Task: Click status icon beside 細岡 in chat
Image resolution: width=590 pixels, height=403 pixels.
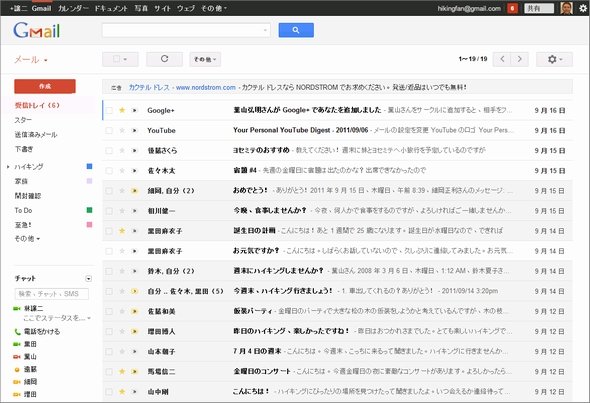Action: click(17, 382)
